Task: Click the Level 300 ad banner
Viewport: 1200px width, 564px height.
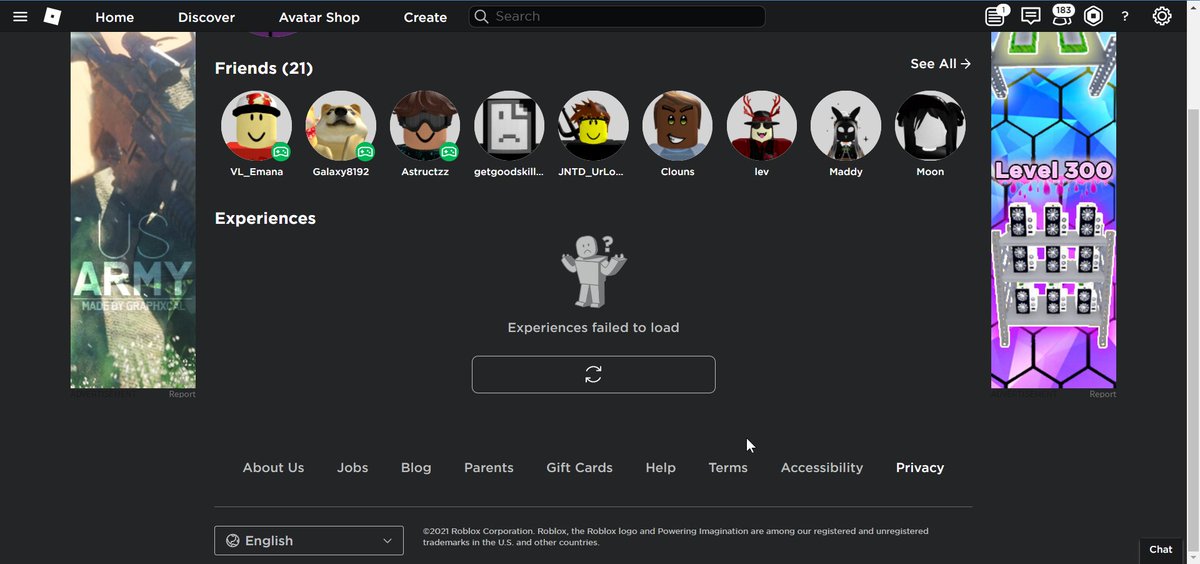Action: pyautogui.click(x=1053, y=210)
